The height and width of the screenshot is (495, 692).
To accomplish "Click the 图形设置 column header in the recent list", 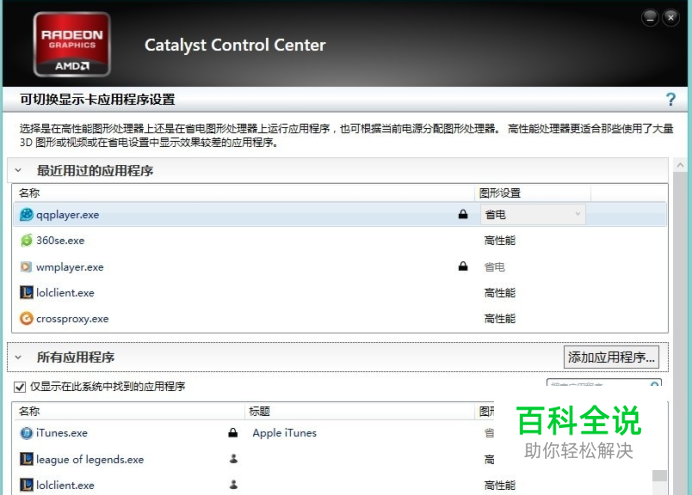I will pyautogui.click(x=500, y=193).
